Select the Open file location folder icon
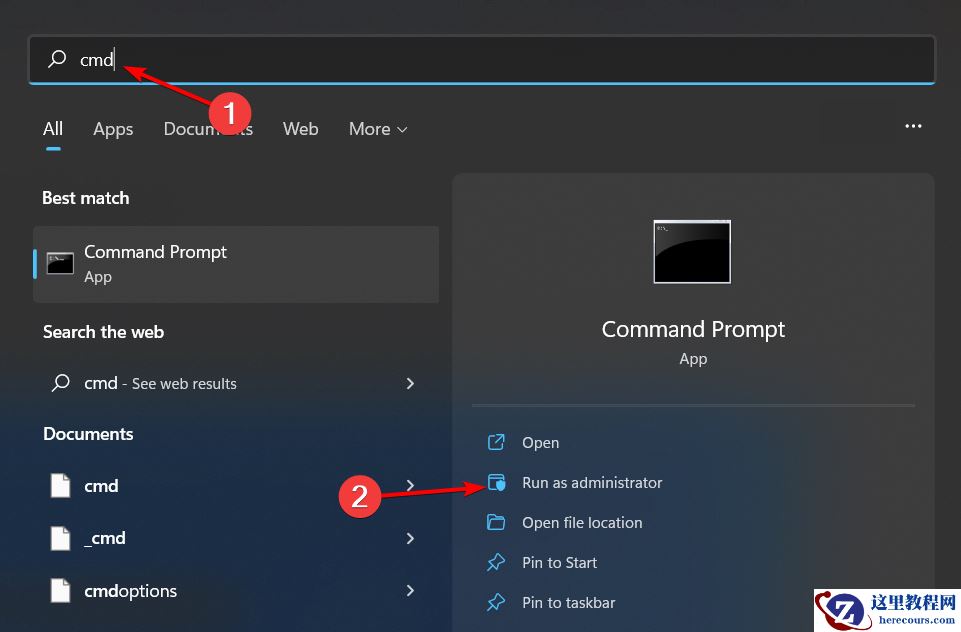The width and height of the screenshot is (961, 632). (497, 522)
